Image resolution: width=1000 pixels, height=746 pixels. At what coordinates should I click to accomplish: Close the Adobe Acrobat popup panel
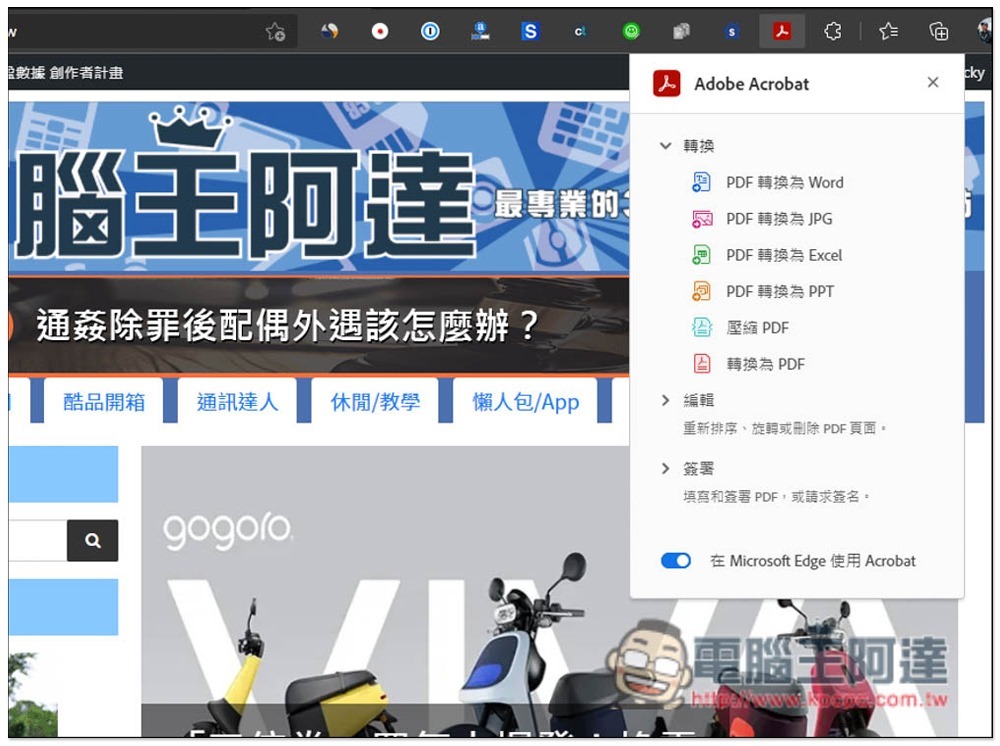(x=933, y=83)
